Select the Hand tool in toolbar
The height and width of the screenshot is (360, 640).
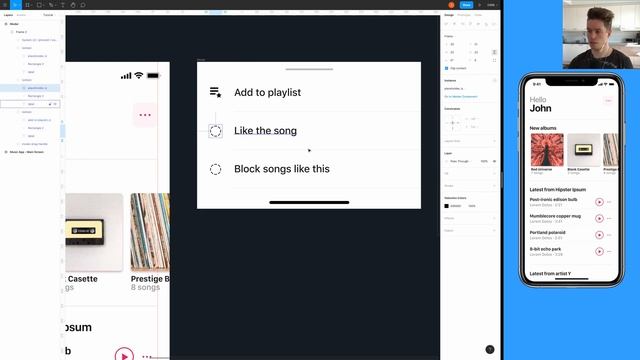(x=73, y=5)
